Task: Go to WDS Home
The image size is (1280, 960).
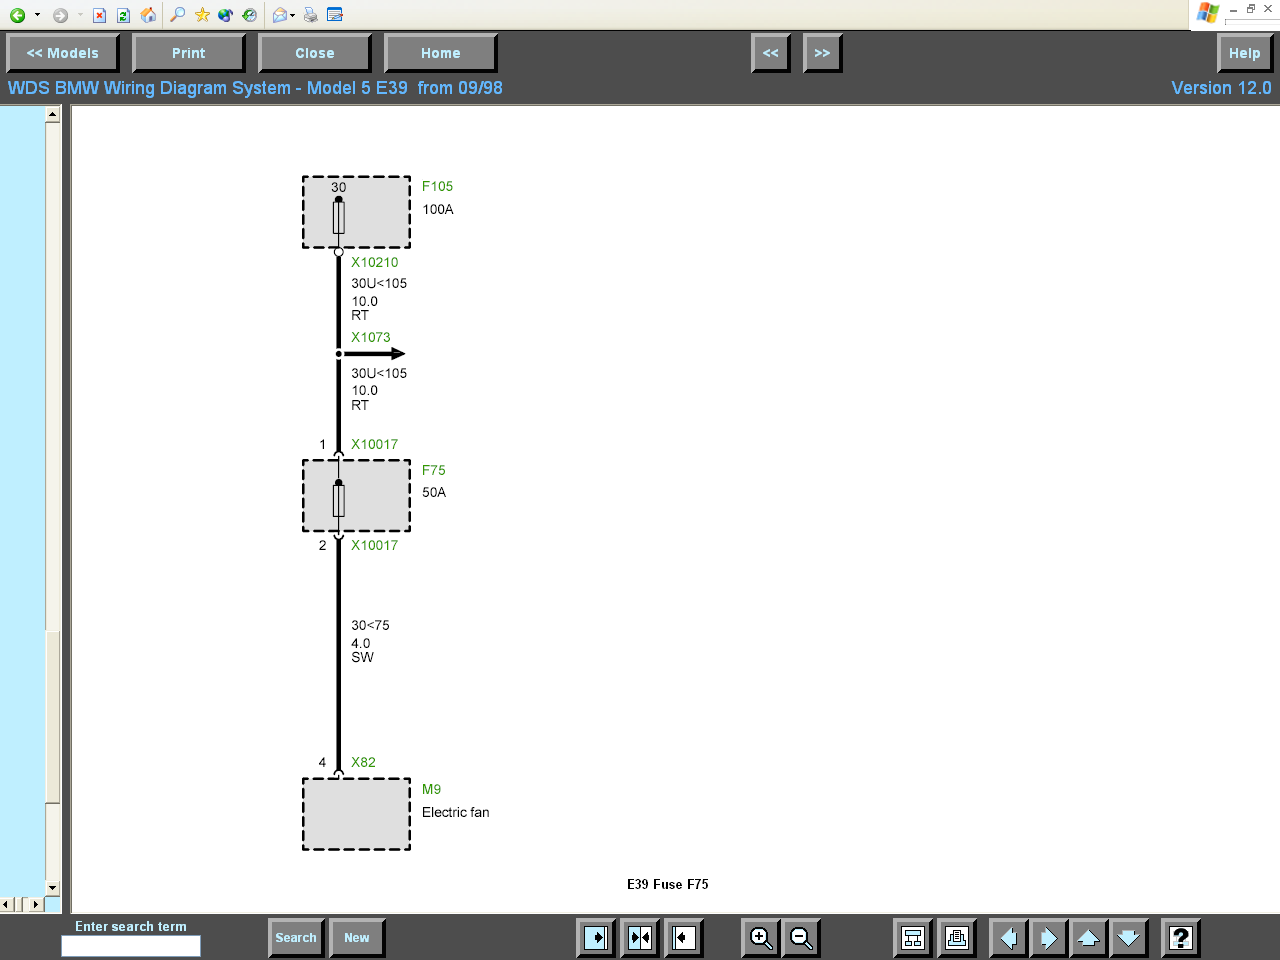Action: pos(440,53)
